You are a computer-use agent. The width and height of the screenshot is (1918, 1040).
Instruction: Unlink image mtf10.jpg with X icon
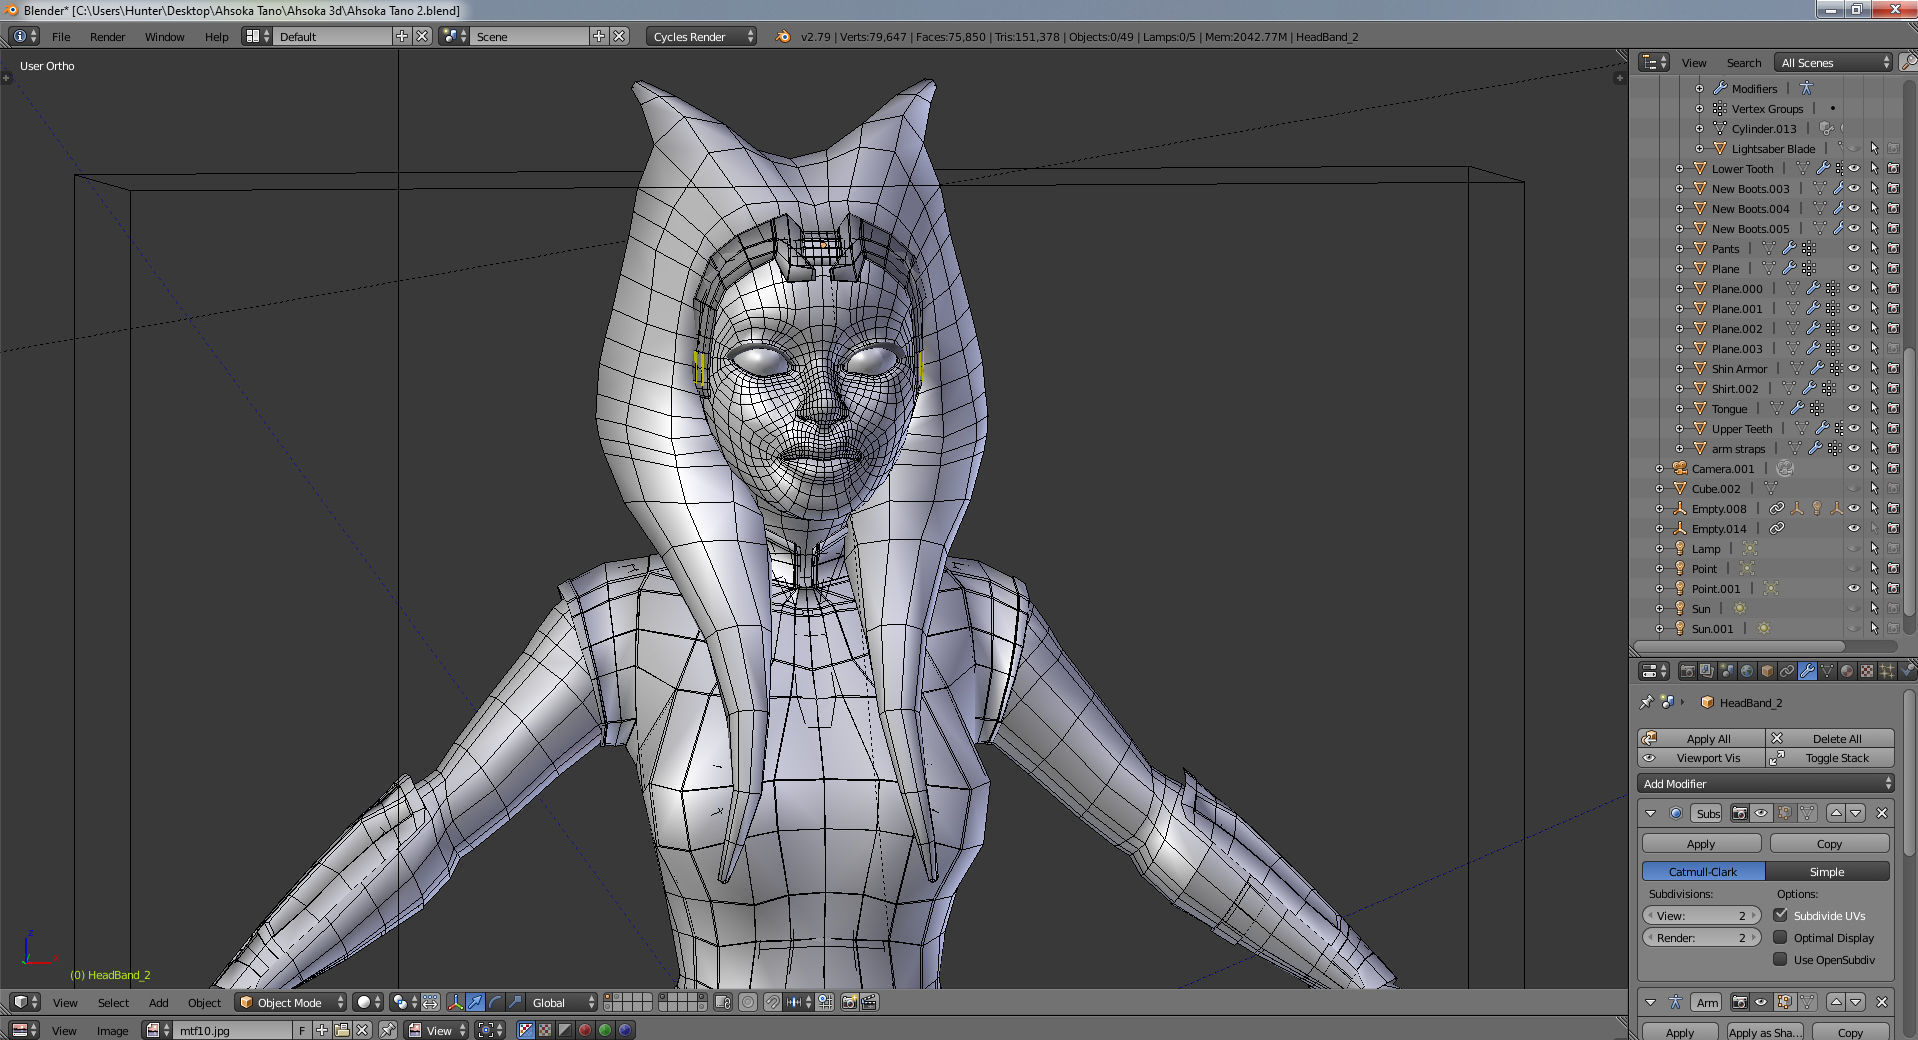point(362,1030)
